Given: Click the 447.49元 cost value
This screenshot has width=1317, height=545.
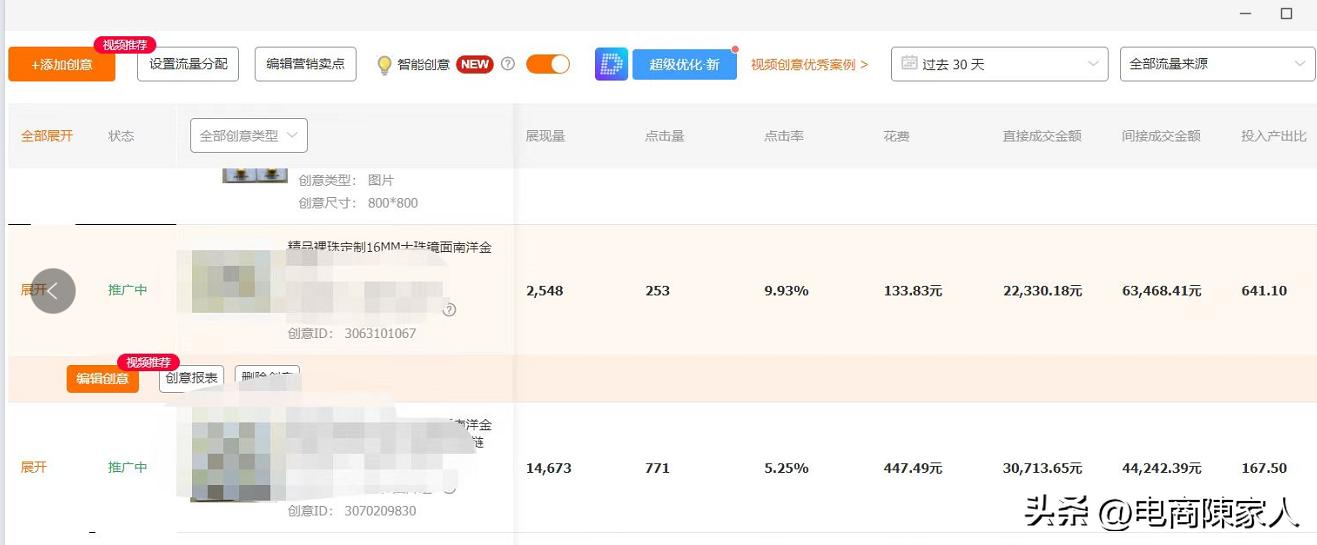Looking at the screenshot, I should [x=913, y=468].
